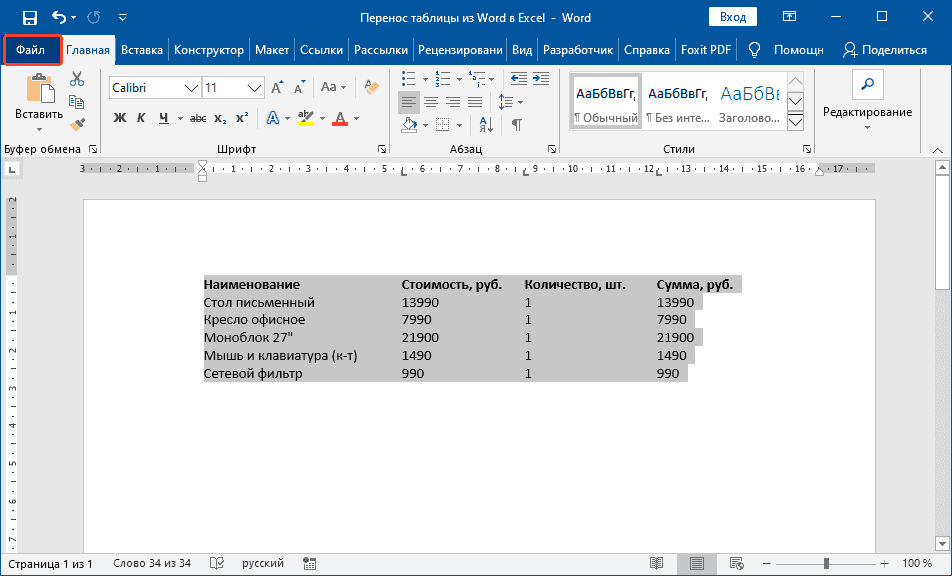Toggle paragraph marks display (¶)

coord(516,125)
